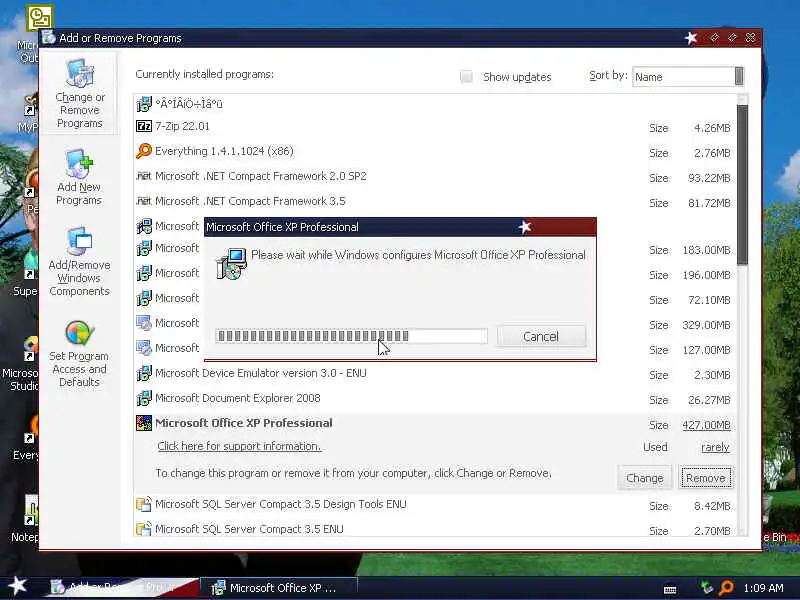This screenshot has height=600, width=800.
Task: Click the Change button for Office XP
Action: coord(644,478)
